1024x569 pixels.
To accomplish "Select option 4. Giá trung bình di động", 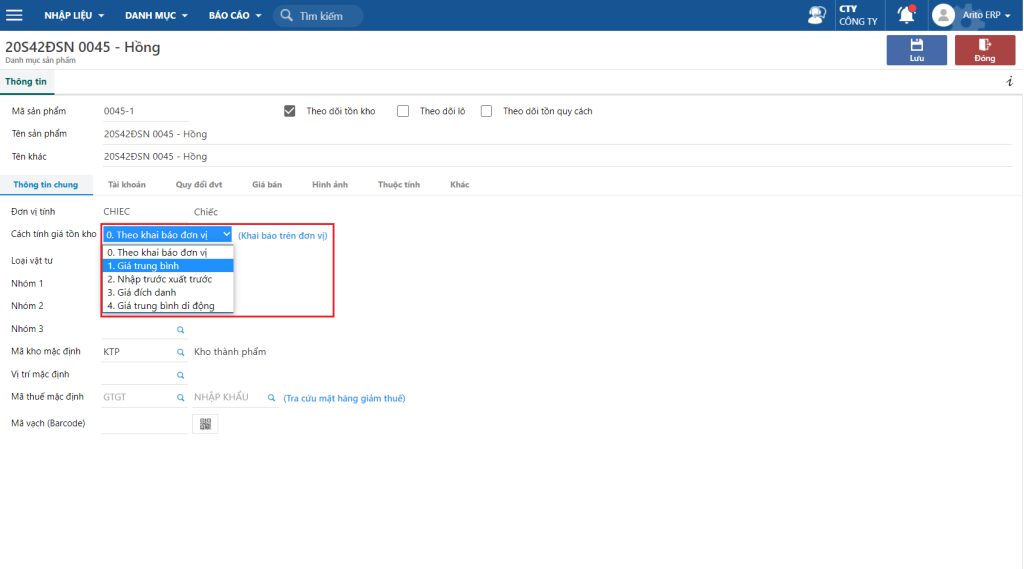I will point(168,306).
